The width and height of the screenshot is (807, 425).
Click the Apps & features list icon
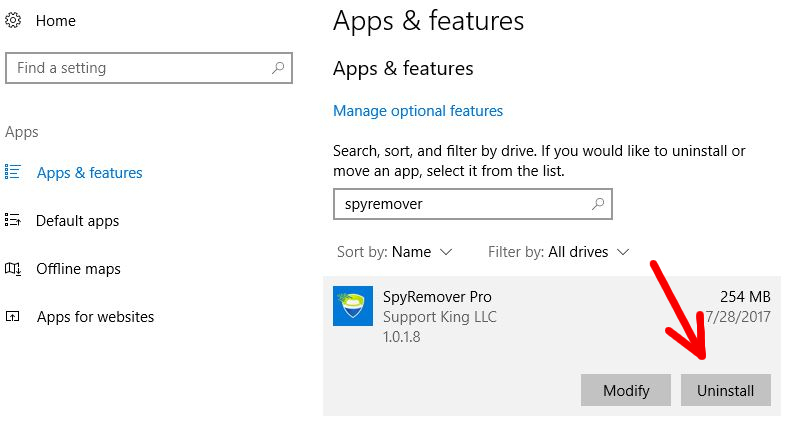pyautogui.click(x=12, y=172)
